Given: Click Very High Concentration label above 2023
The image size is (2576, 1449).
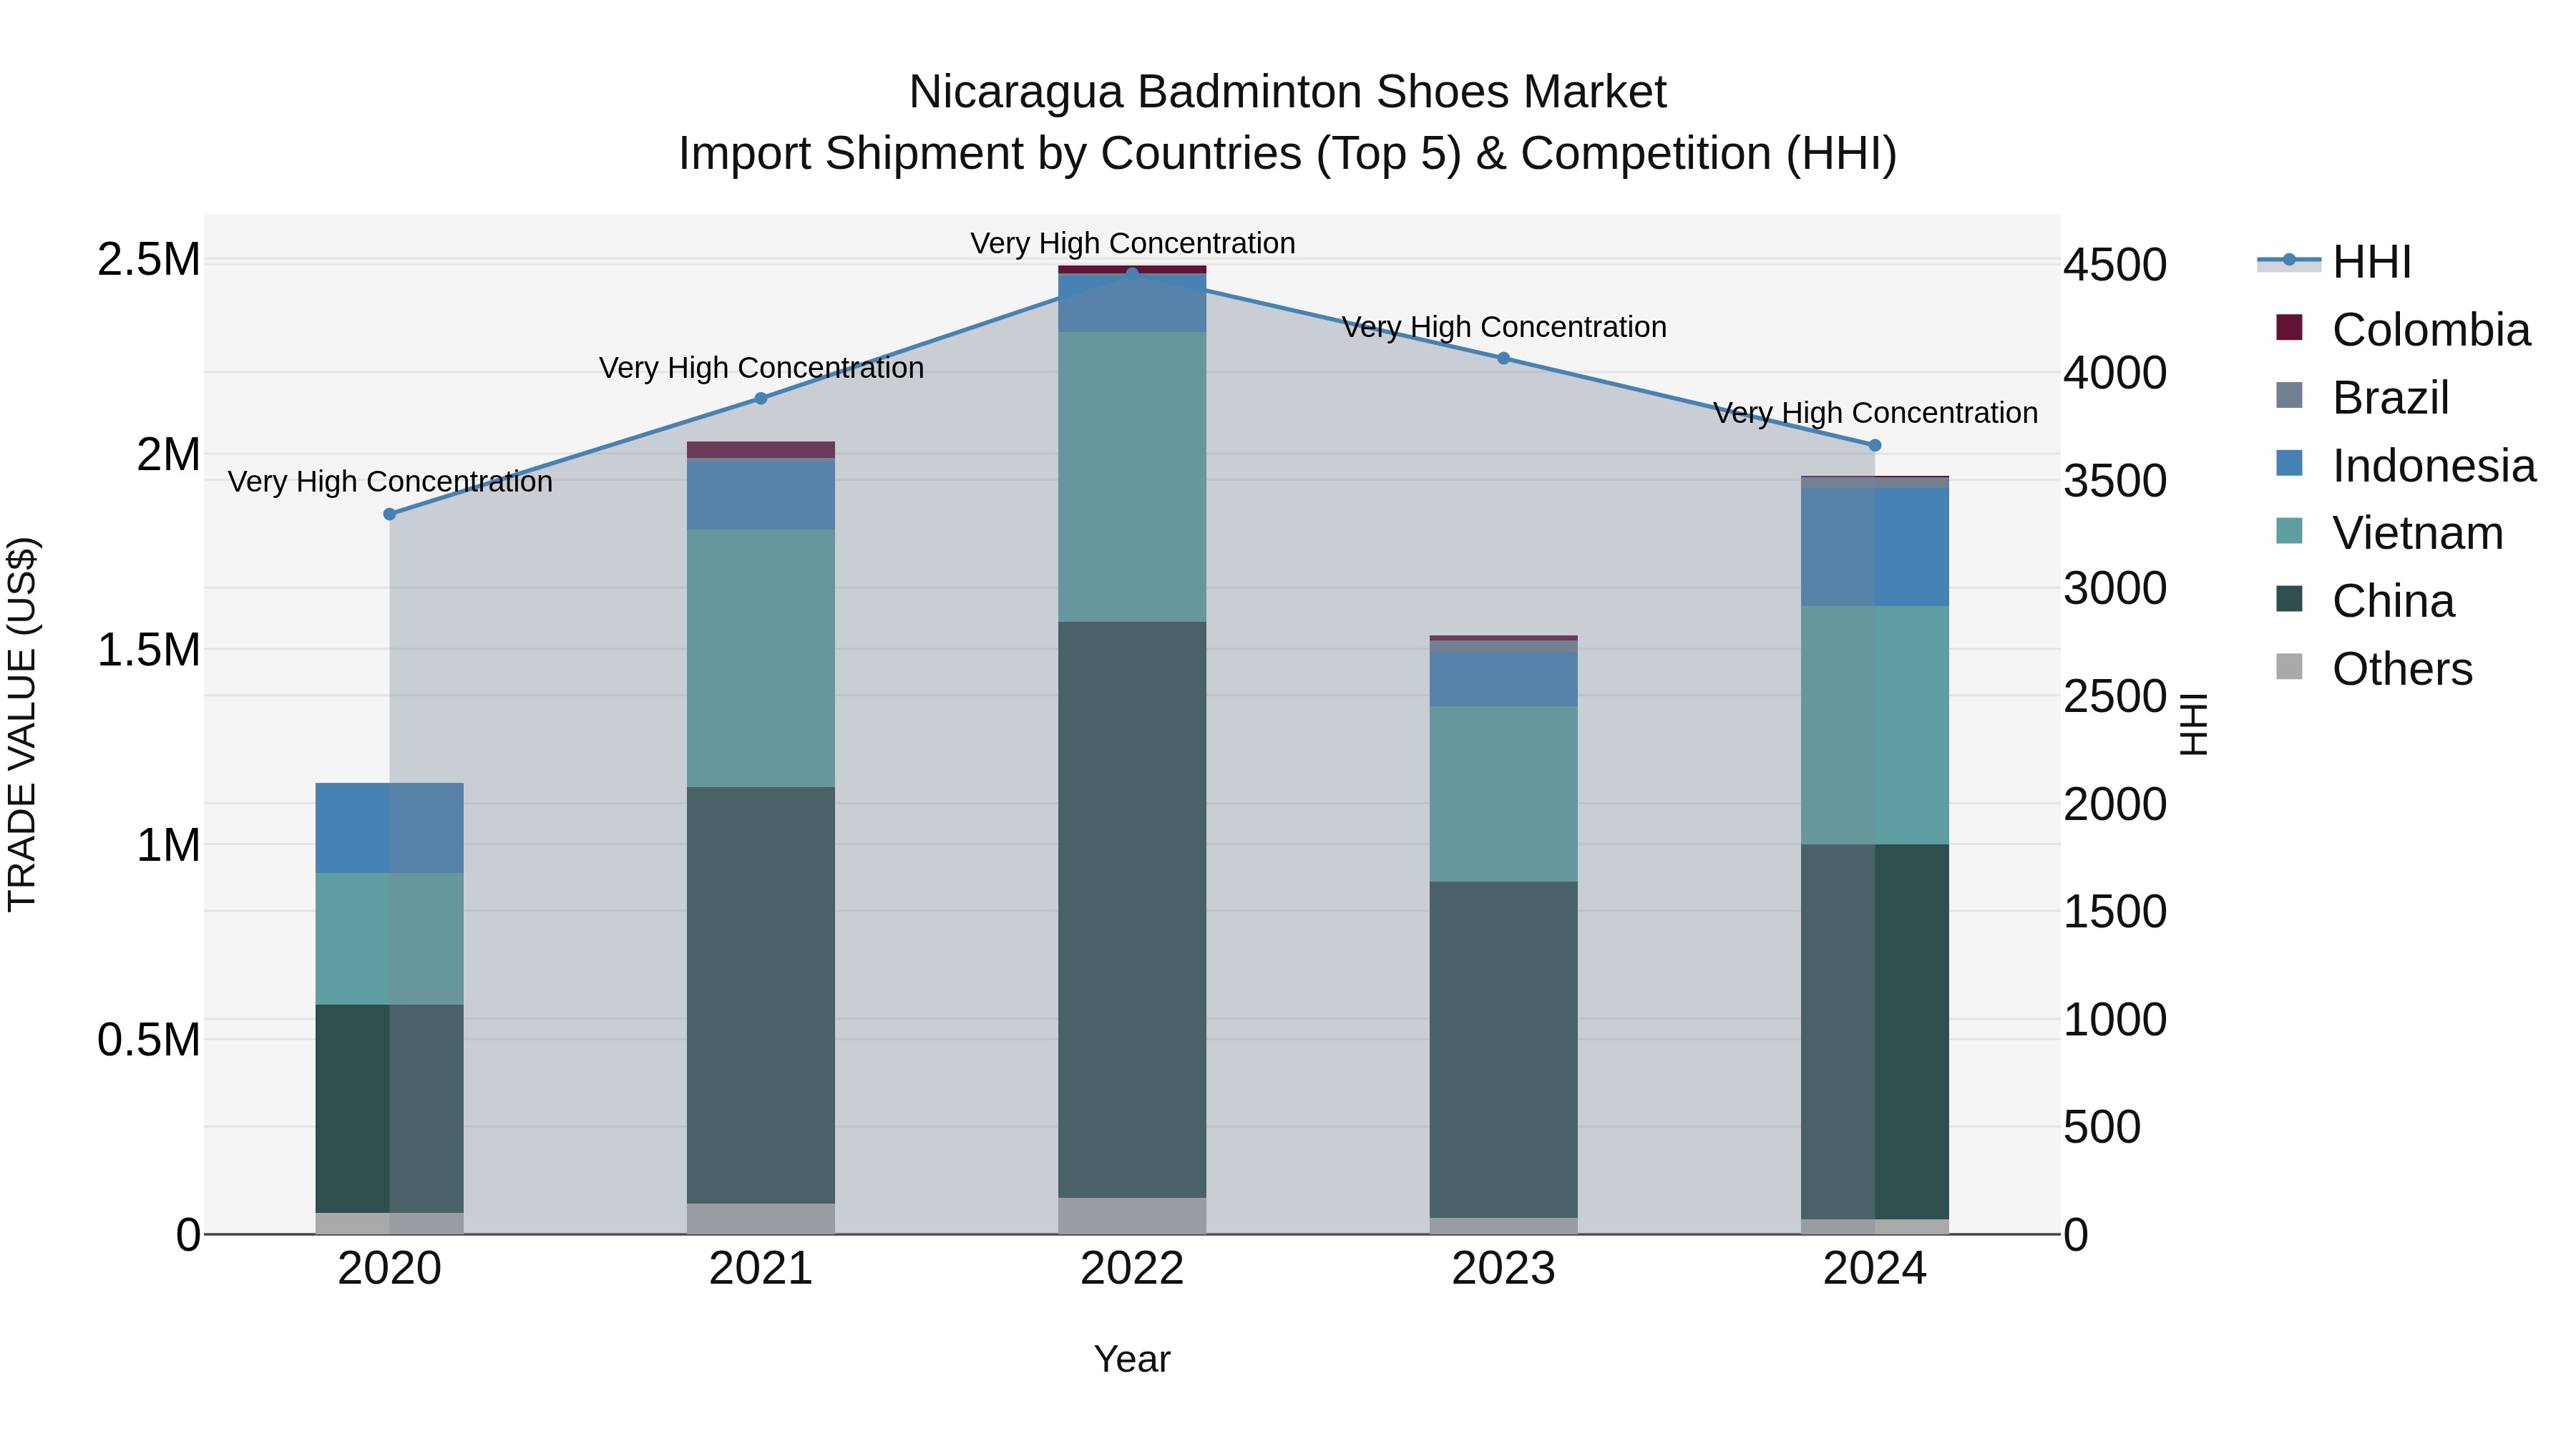Looking at the screenshot, I should tap(1503, 327).
